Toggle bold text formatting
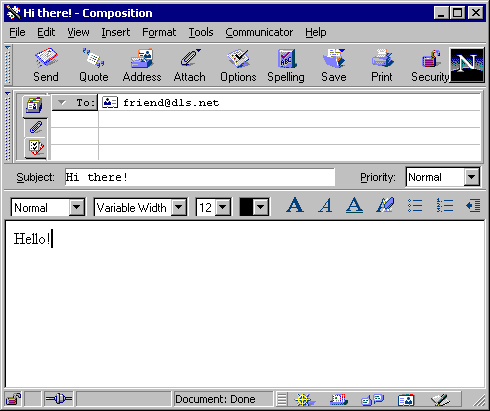 point(295,205)
